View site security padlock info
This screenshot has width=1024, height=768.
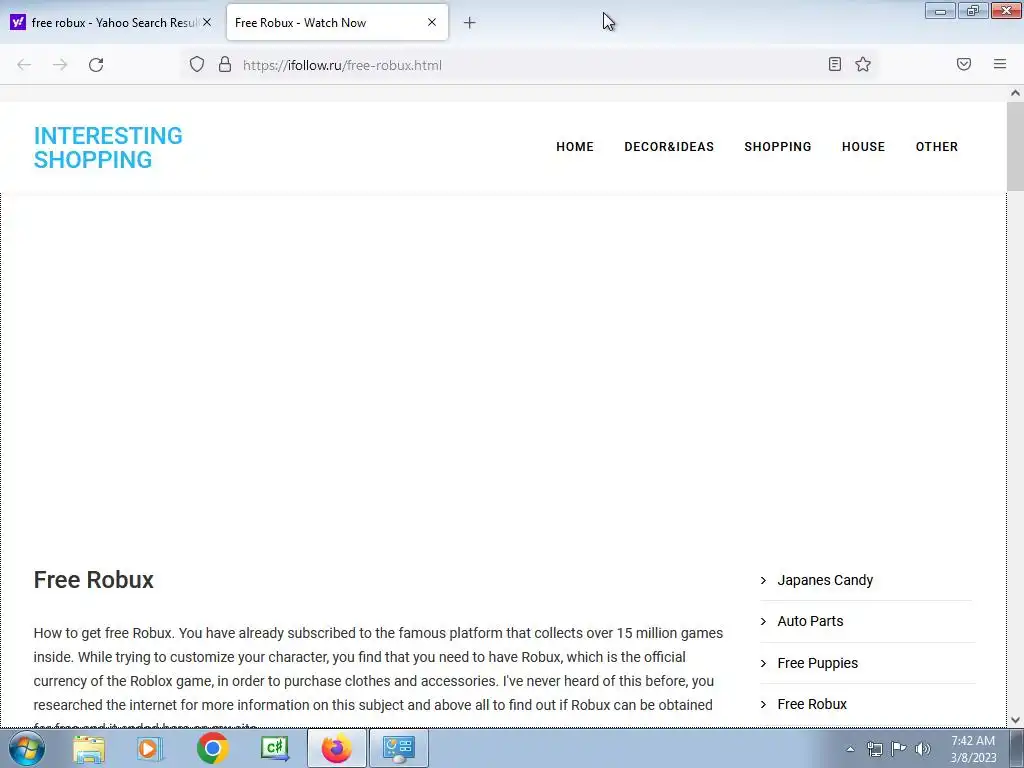click(x=225, y=64)
